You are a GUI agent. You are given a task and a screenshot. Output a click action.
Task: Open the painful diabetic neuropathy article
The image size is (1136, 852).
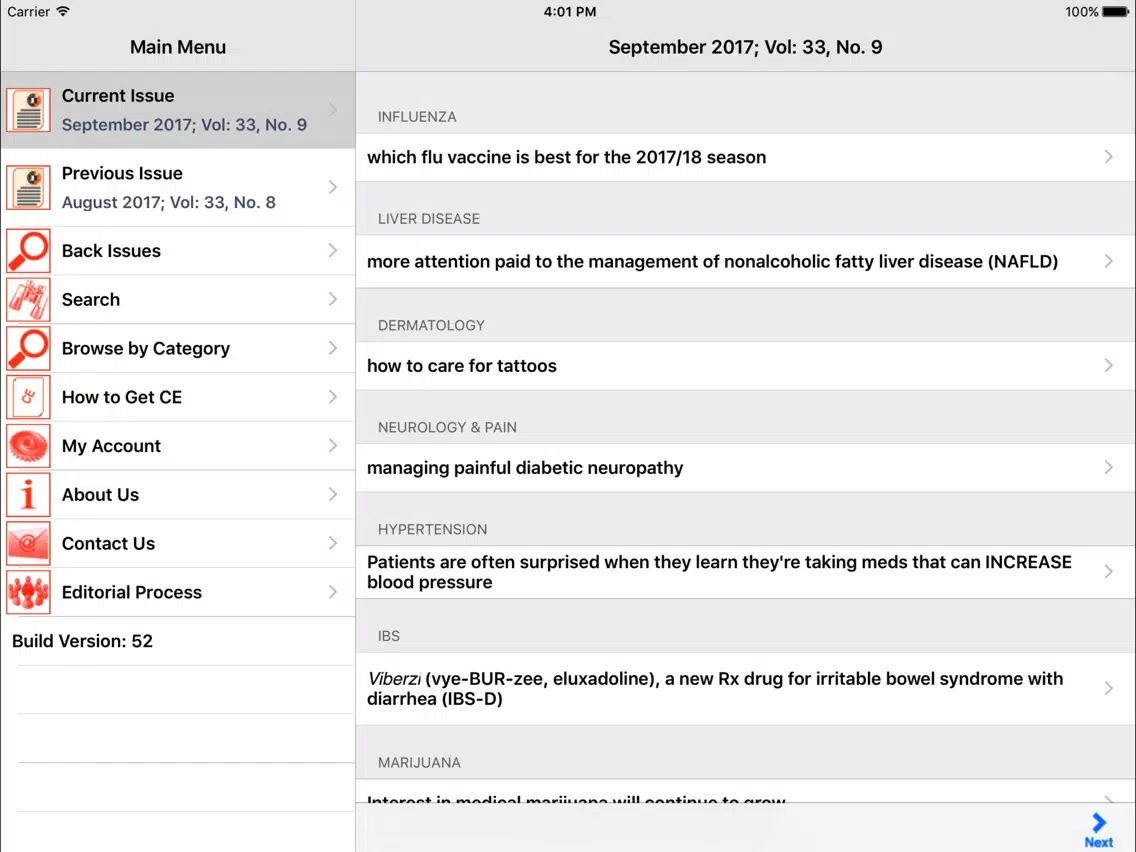746,468
